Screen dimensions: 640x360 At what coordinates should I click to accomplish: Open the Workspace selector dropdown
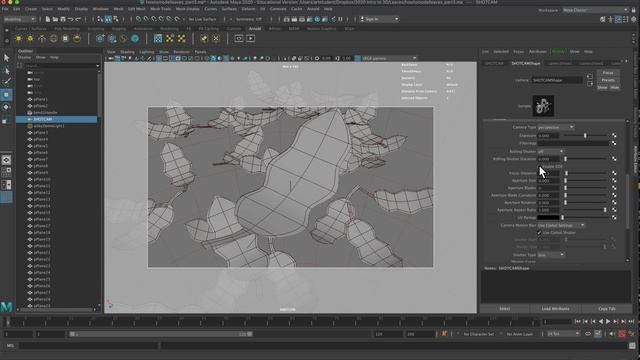(x=595, y=10)
